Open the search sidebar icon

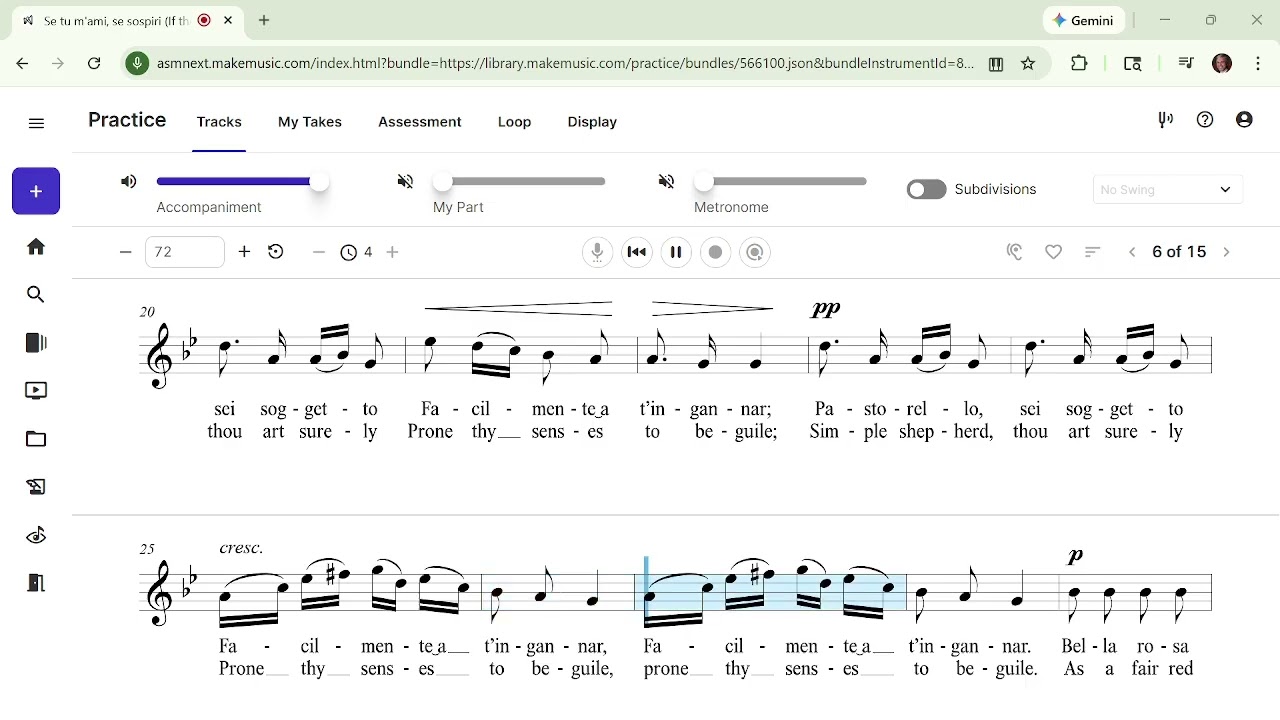(x=36, y=295)
